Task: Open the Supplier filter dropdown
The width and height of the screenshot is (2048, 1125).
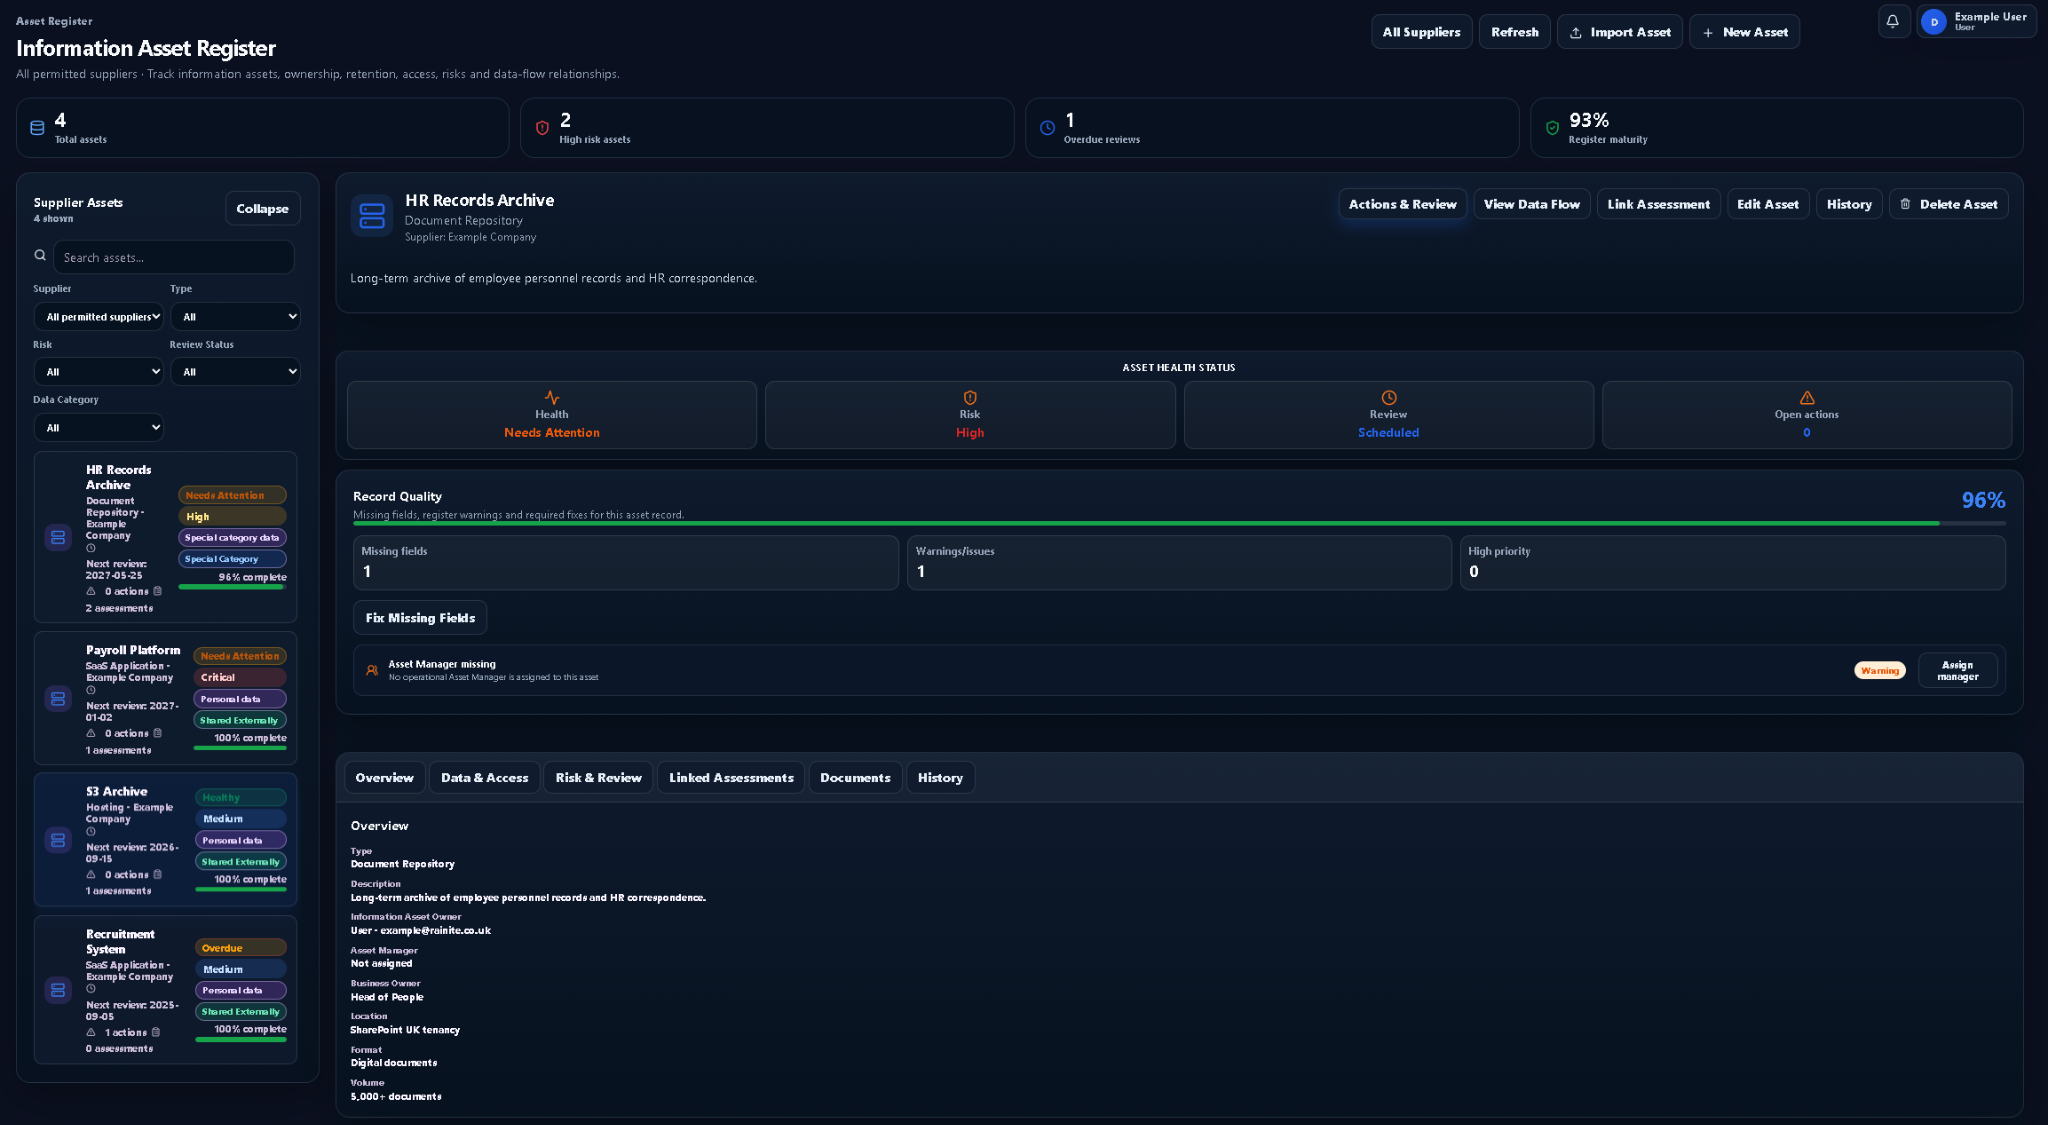Action: pyautogui.click(x=98, y=316)
